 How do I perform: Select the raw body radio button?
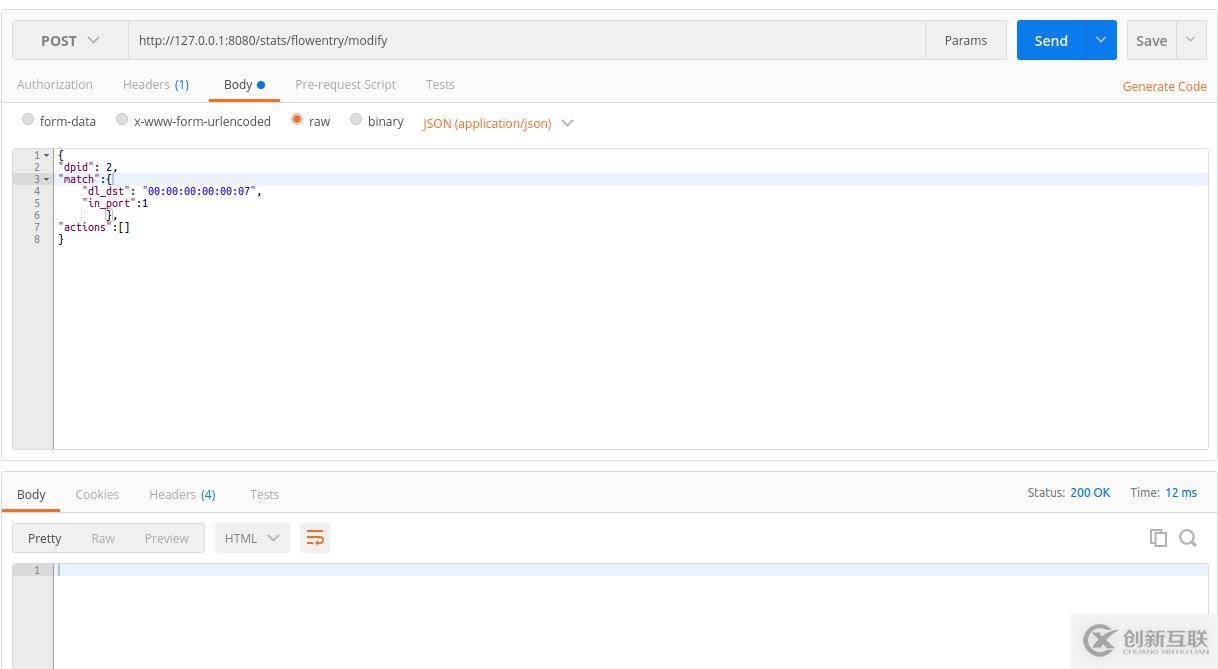pyautogui.click(x=297, y=120)
